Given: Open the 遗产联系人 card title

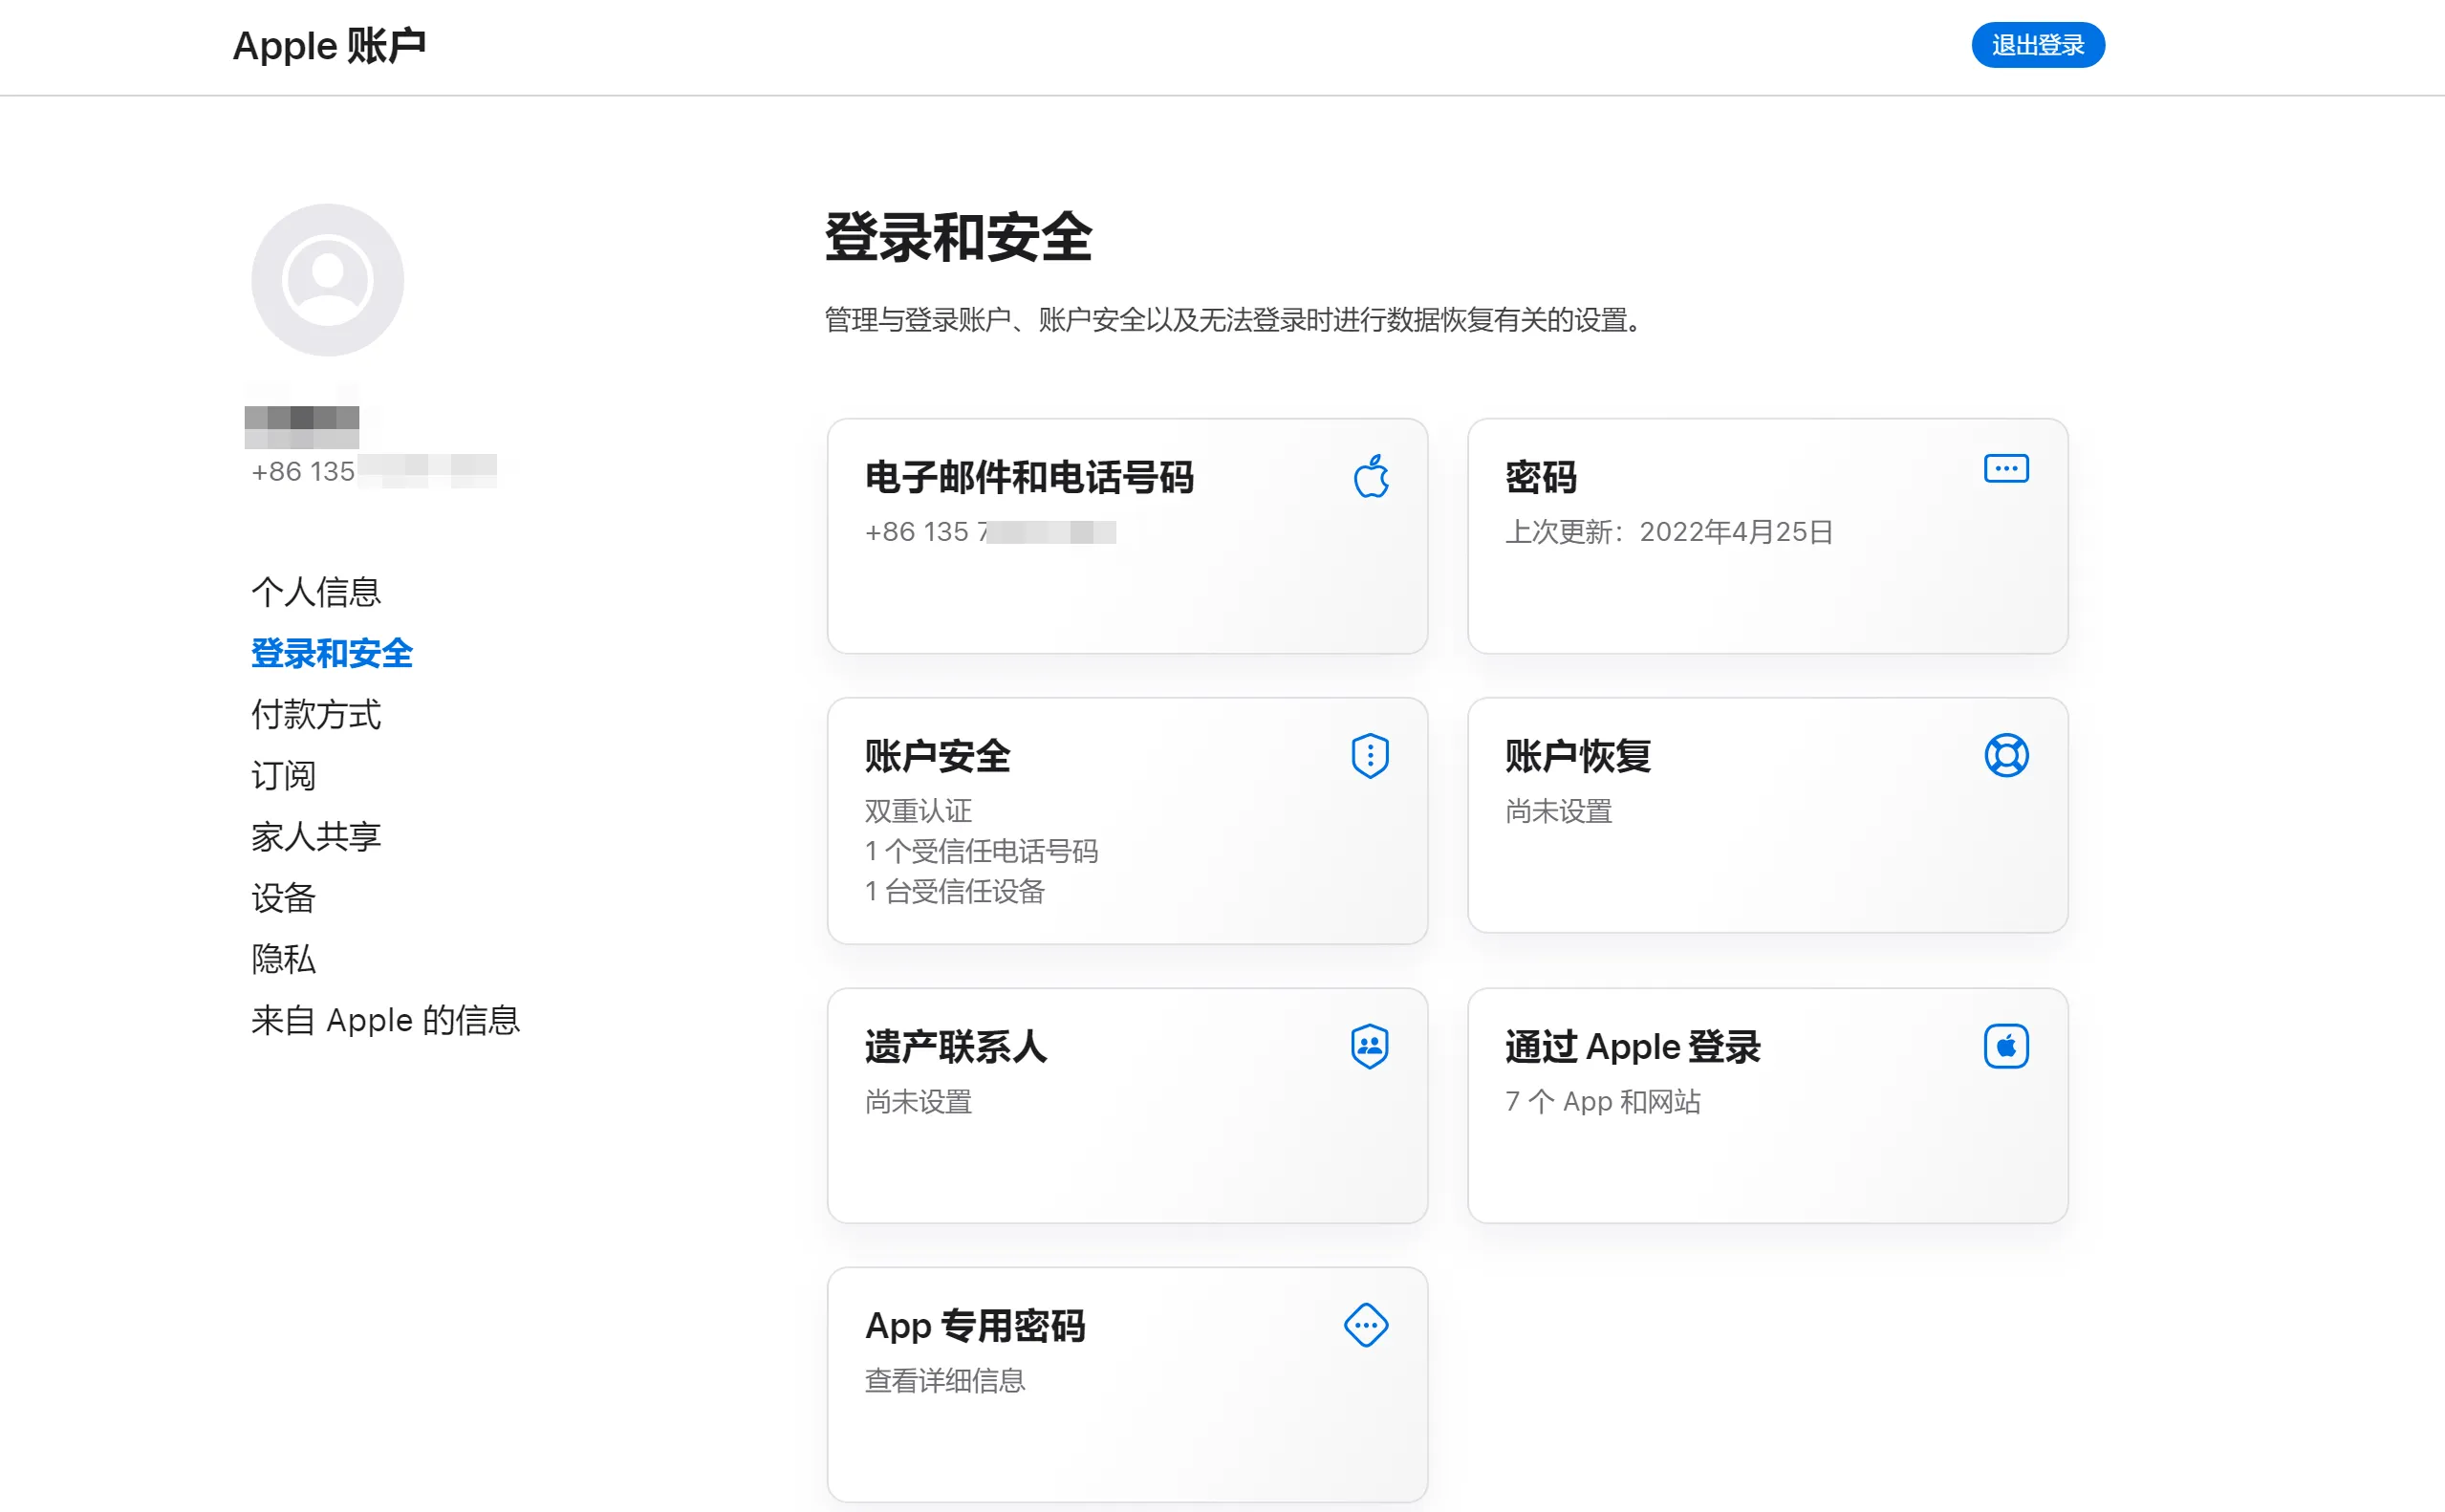Looking at the screenshot, I should (x=956, y=1048).
